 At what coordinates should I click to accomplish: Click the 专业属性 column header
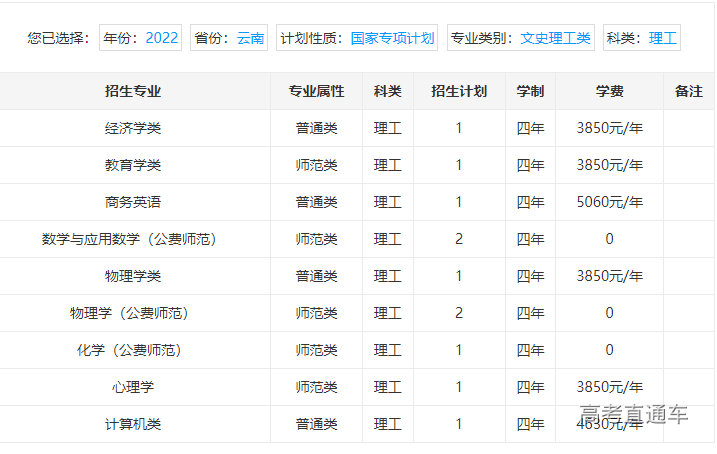316,91
